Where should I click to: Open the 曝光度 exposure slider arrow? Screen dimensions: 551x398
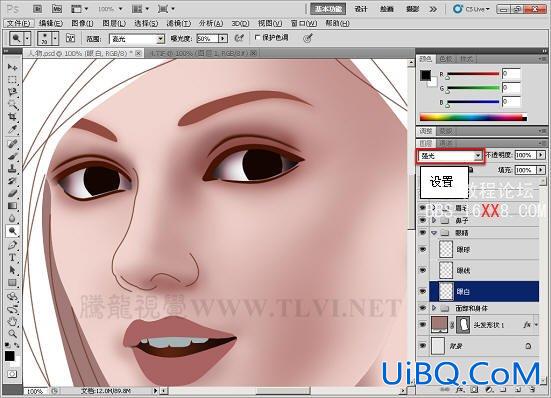click(223, 38)
